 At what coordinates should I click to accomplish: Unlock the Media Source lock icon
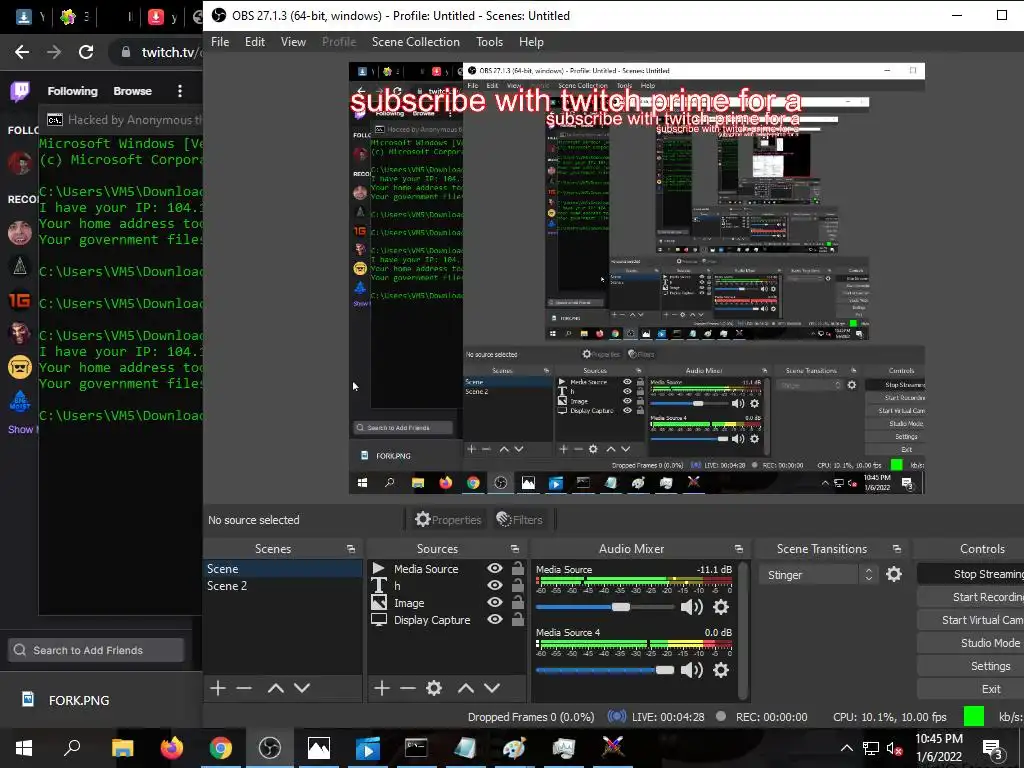tap(517, 568)
